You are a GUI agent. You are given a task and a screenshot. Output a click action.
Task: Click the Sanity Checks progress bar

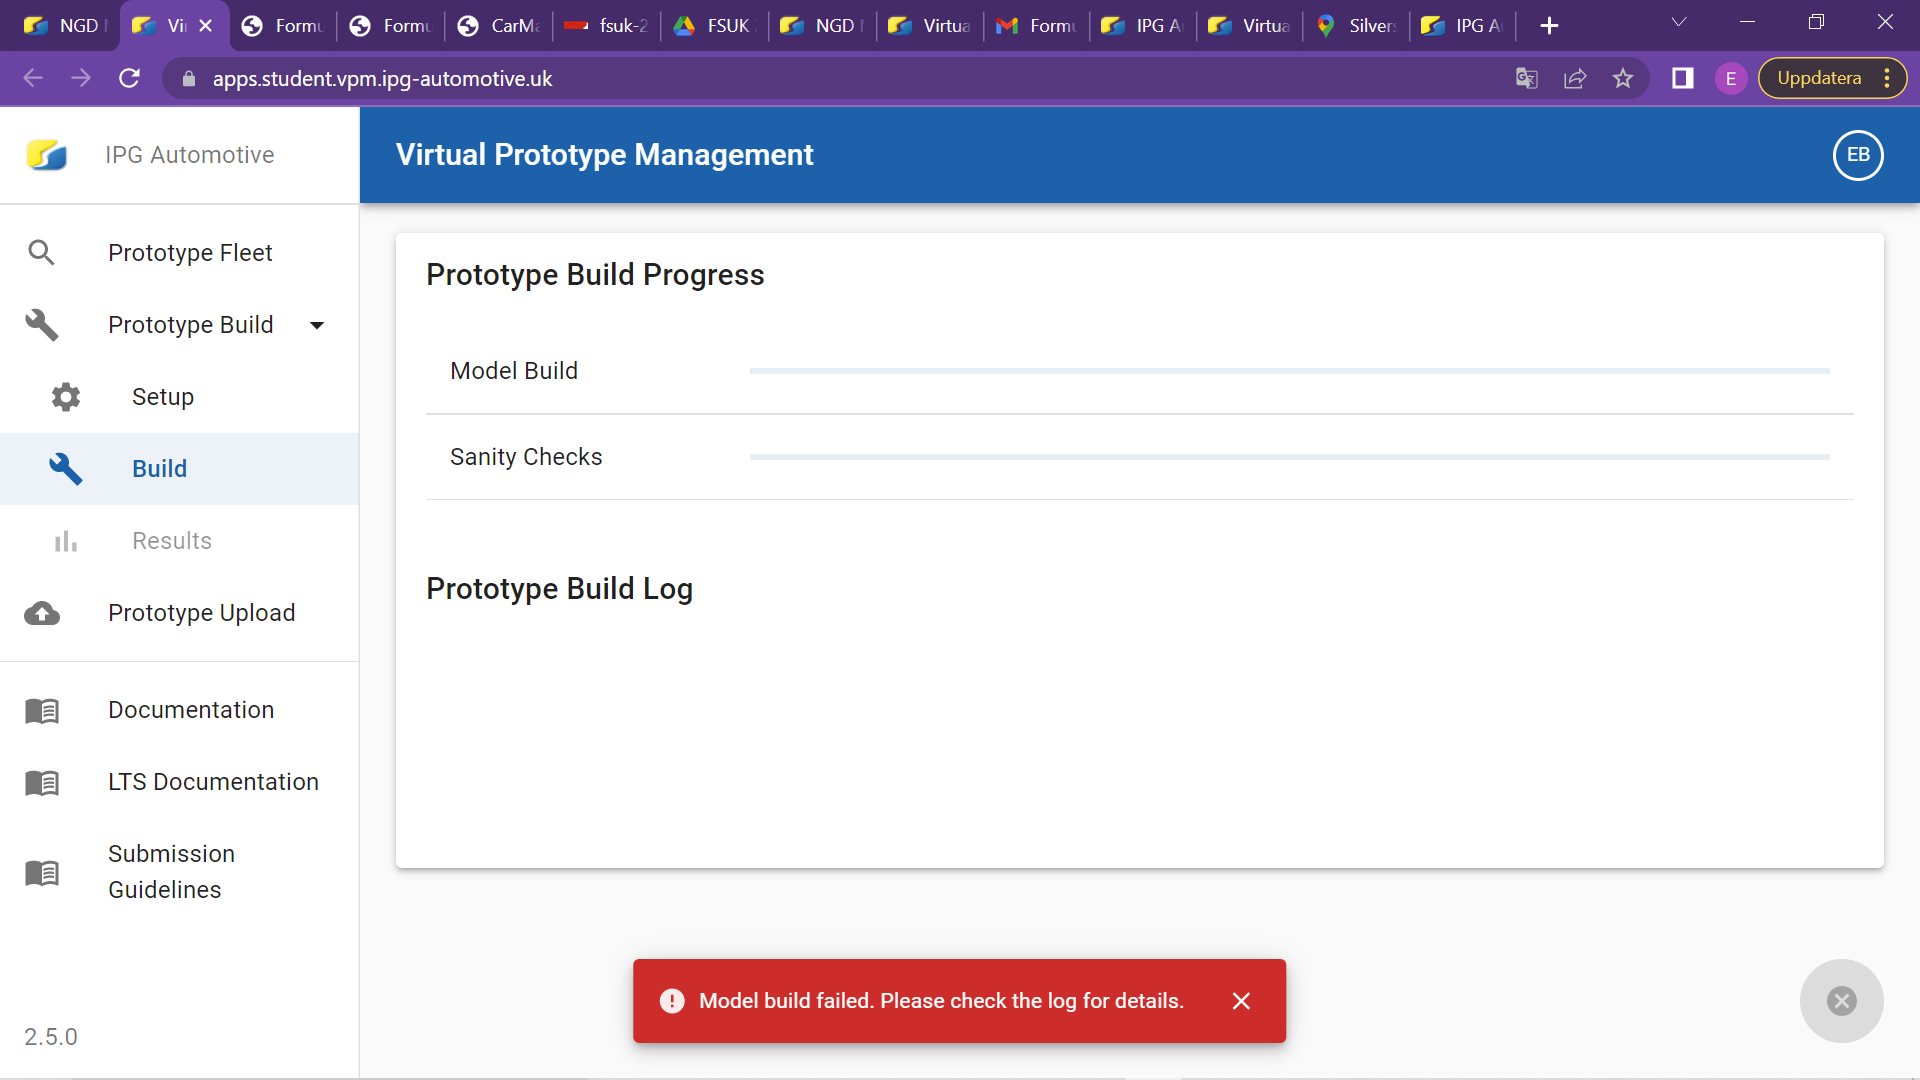(1290, 457)
